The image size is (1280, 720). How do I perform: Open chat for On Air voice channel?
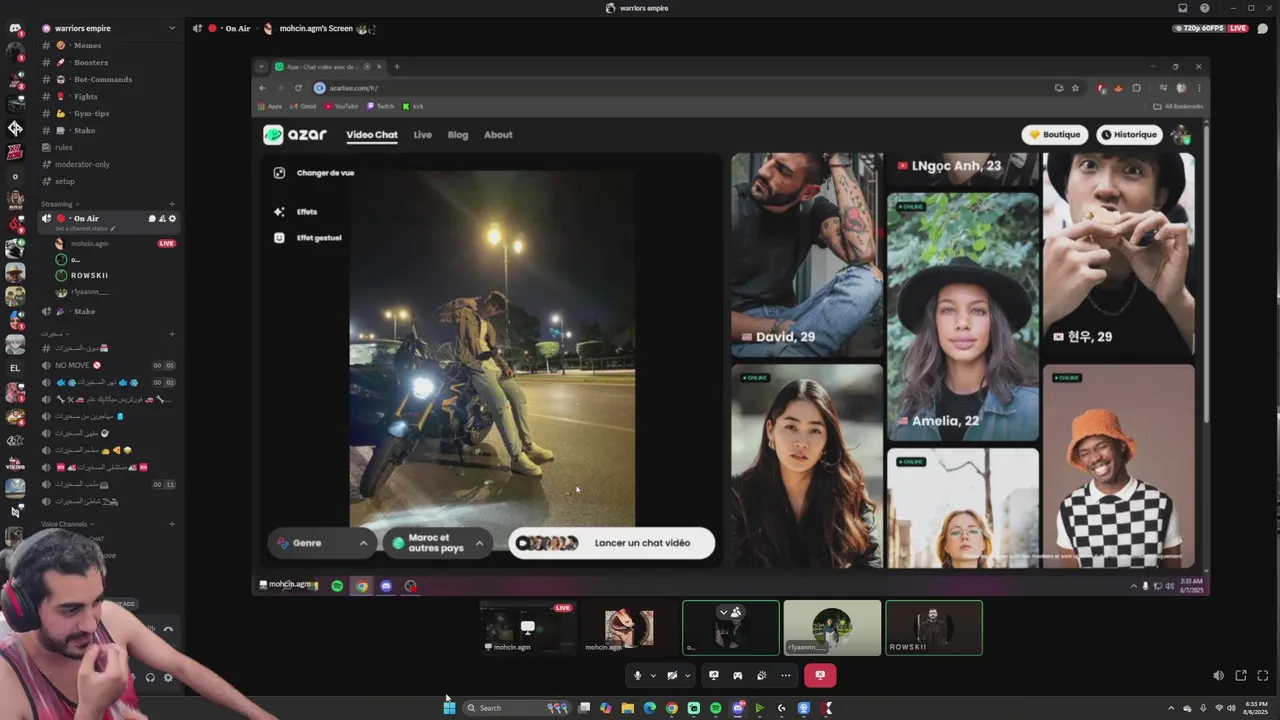click(152, 218)
